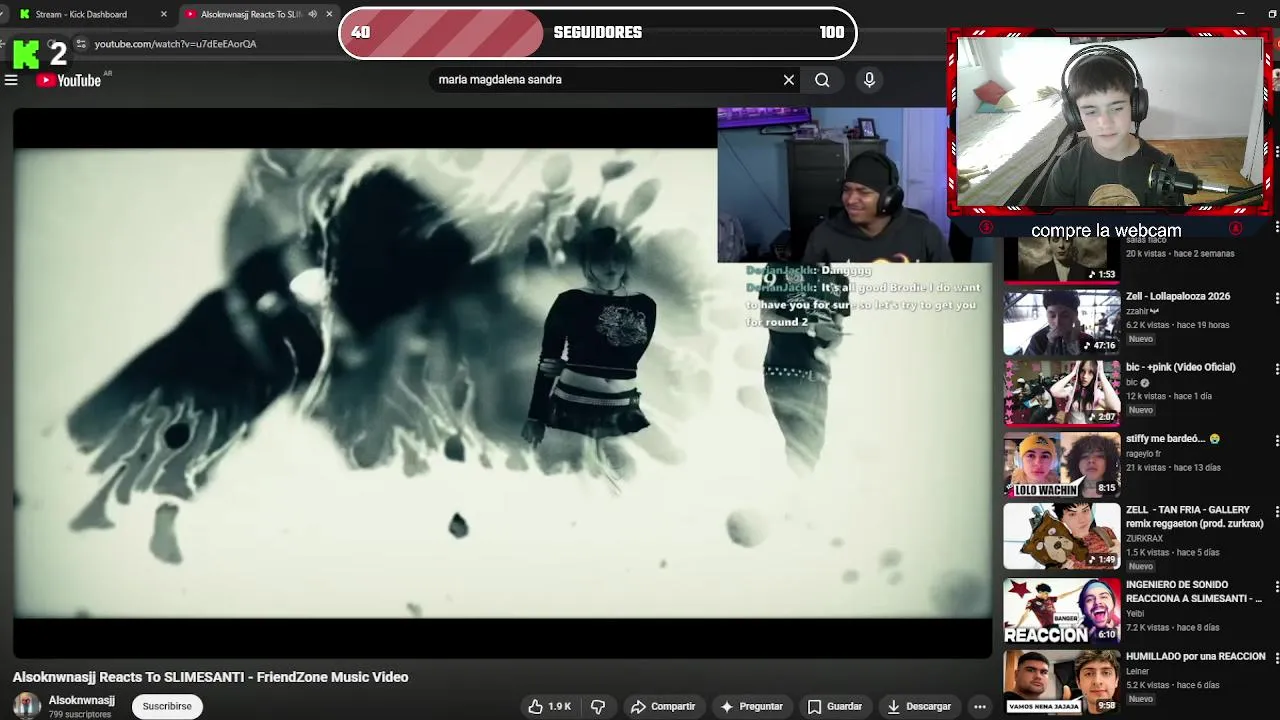Open the HUMILLADO por una REACCION thumbnail
1280x720 pixels.
[1062, 682]
